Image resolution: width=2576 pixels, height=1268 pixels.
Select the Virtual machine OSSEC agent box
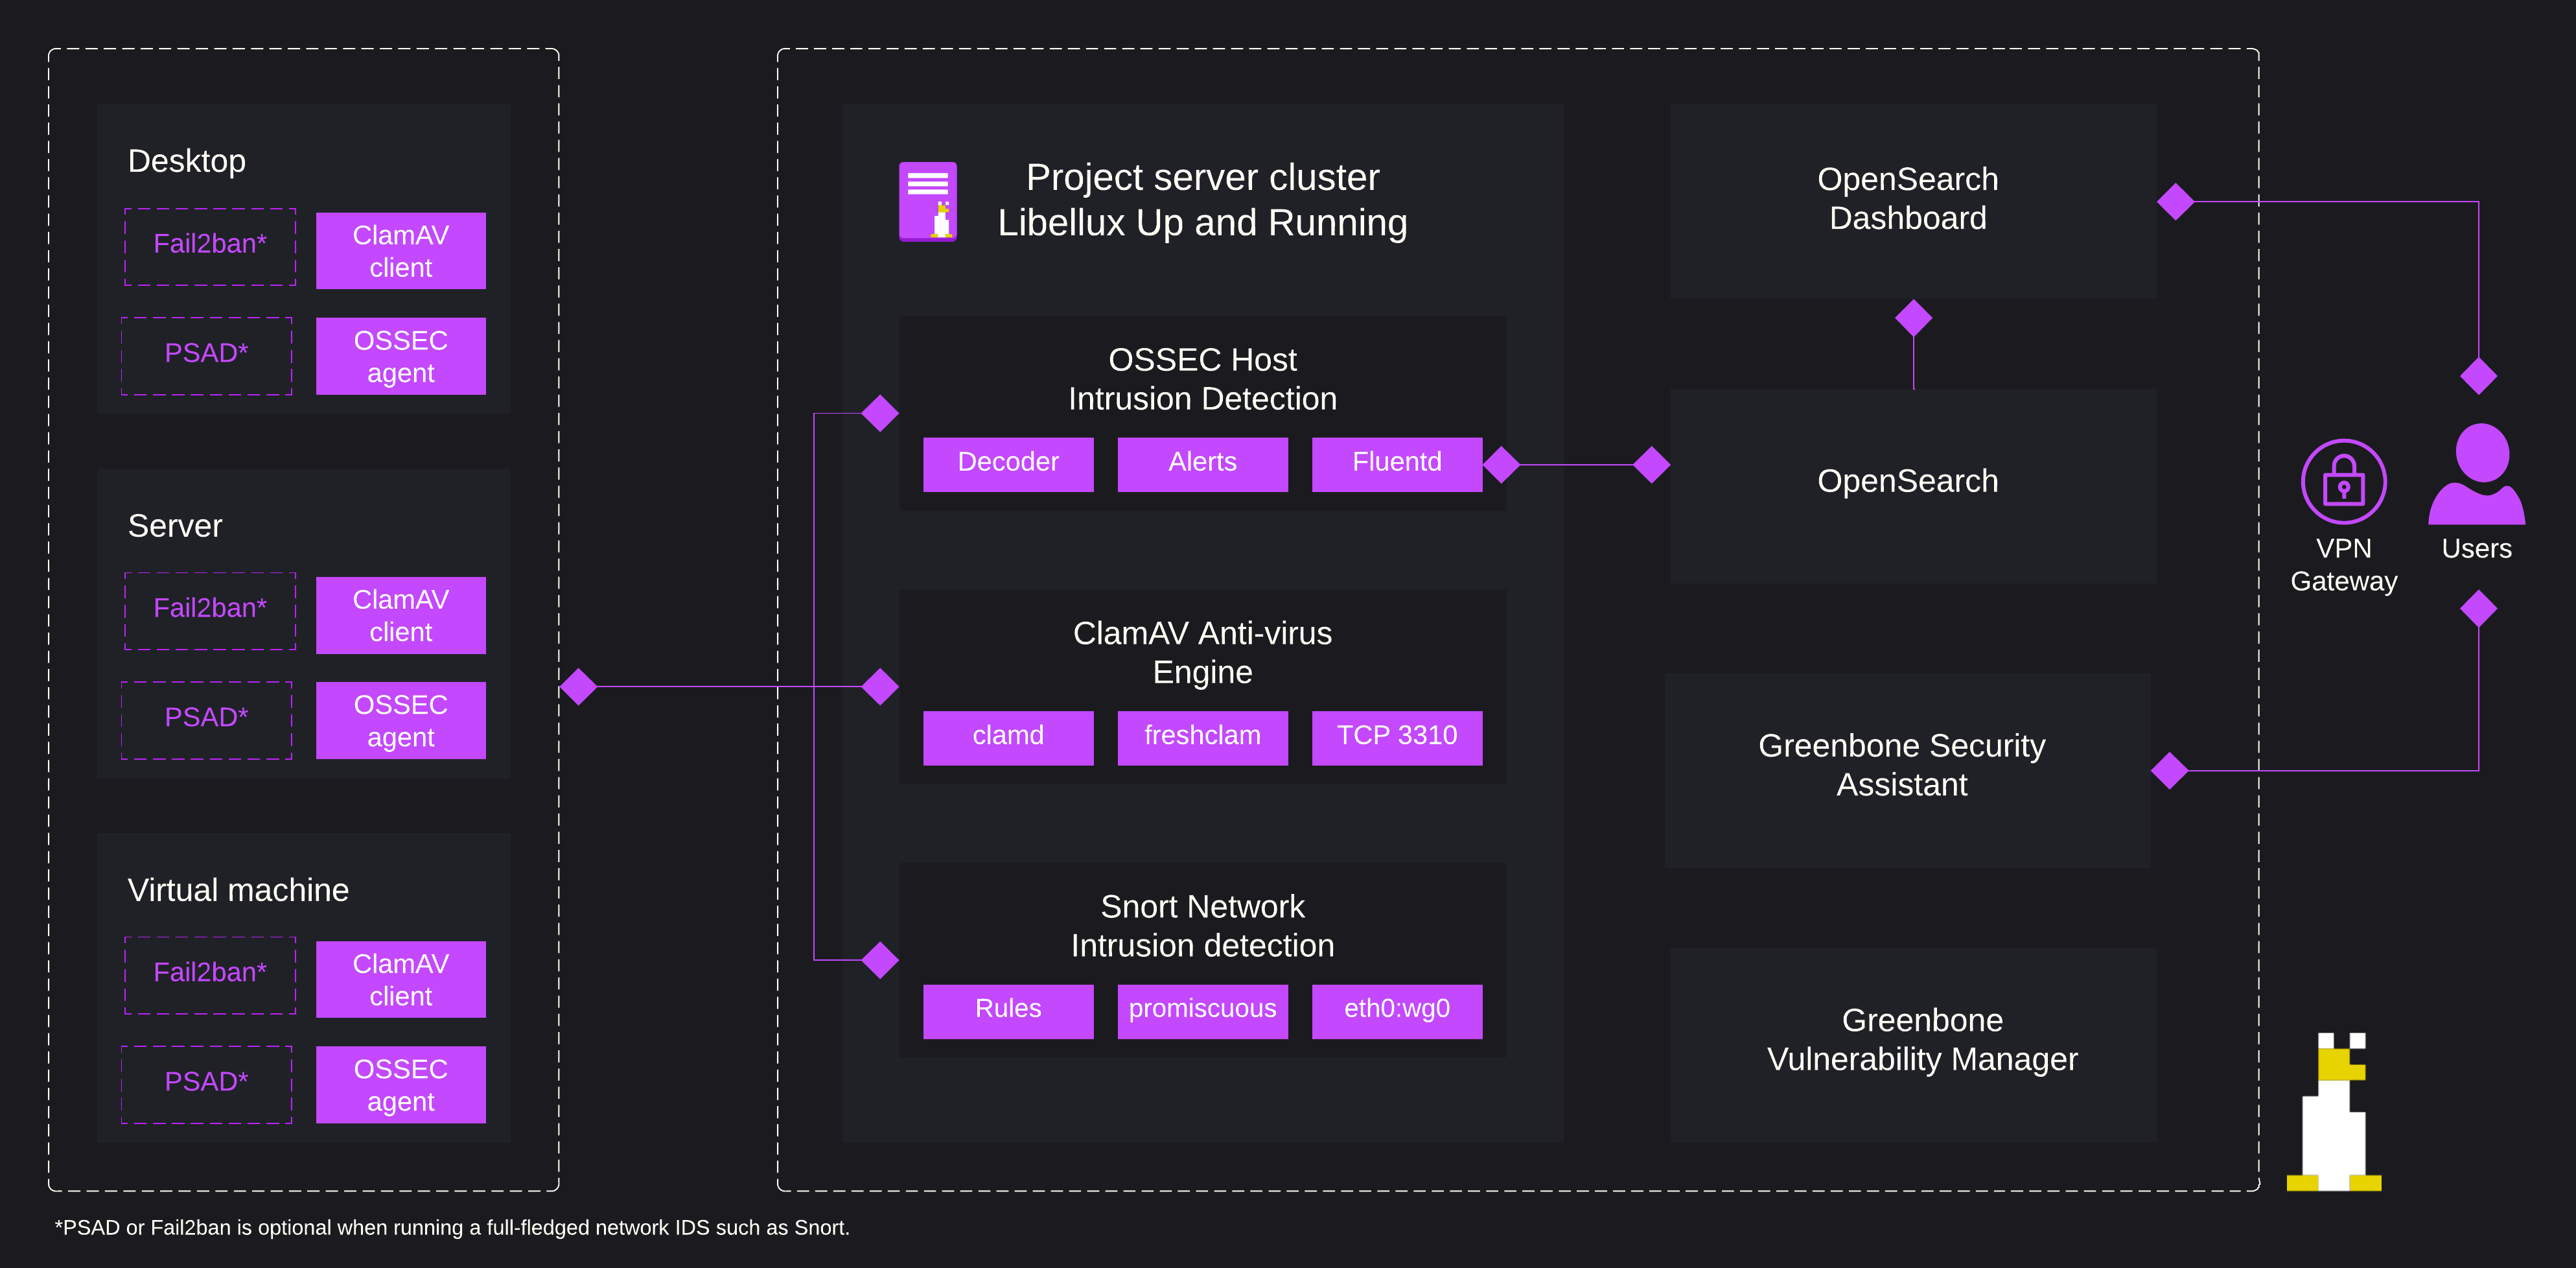[x=401, y=1084]
